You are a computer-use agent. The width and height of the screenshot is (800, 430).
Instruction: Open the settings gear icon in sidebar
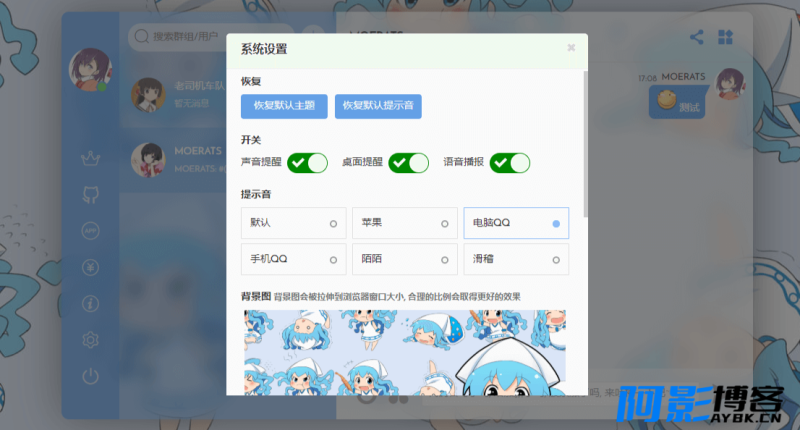90,340
